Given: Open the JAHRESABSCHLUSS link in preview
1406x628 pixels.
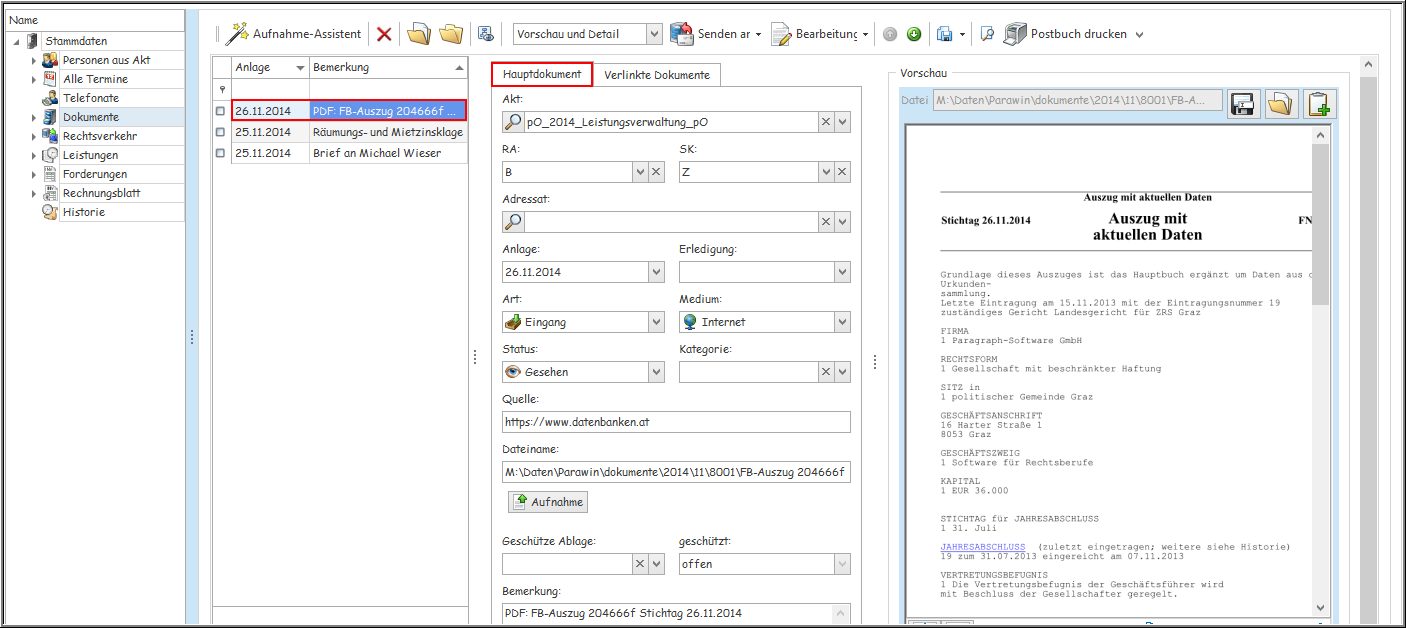Looking at the screenshot, I should pos(982,547).
